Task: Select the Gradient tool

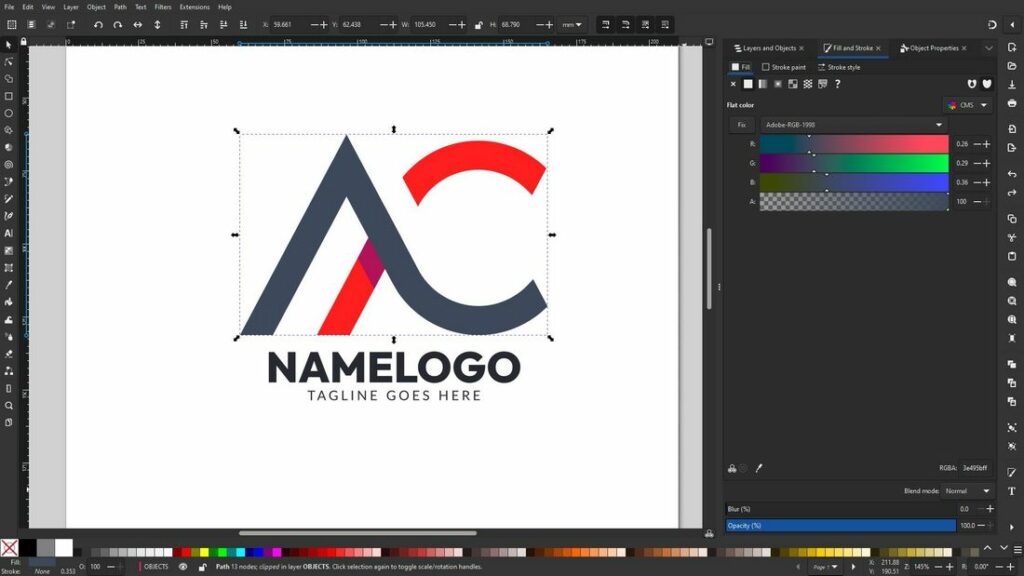Action: (x=9, y=252)
